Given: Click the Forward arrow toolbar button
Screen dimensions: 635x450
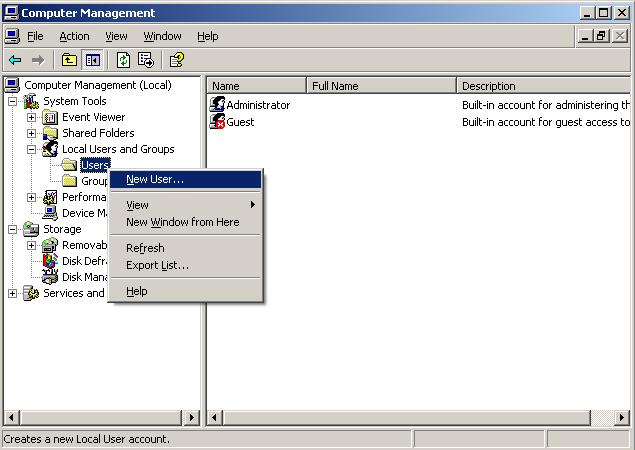Looking at the screenshot, I should coord(38,60).
